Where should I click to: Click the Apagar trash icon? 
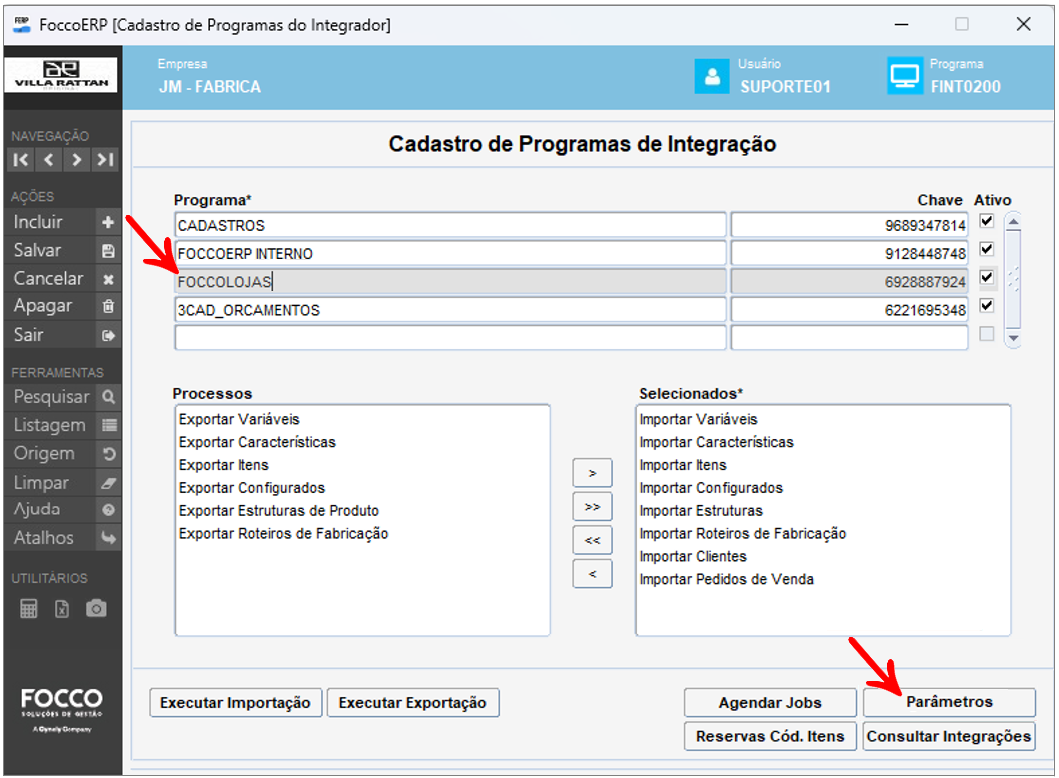pyautogui.click(x=108, y=307)
